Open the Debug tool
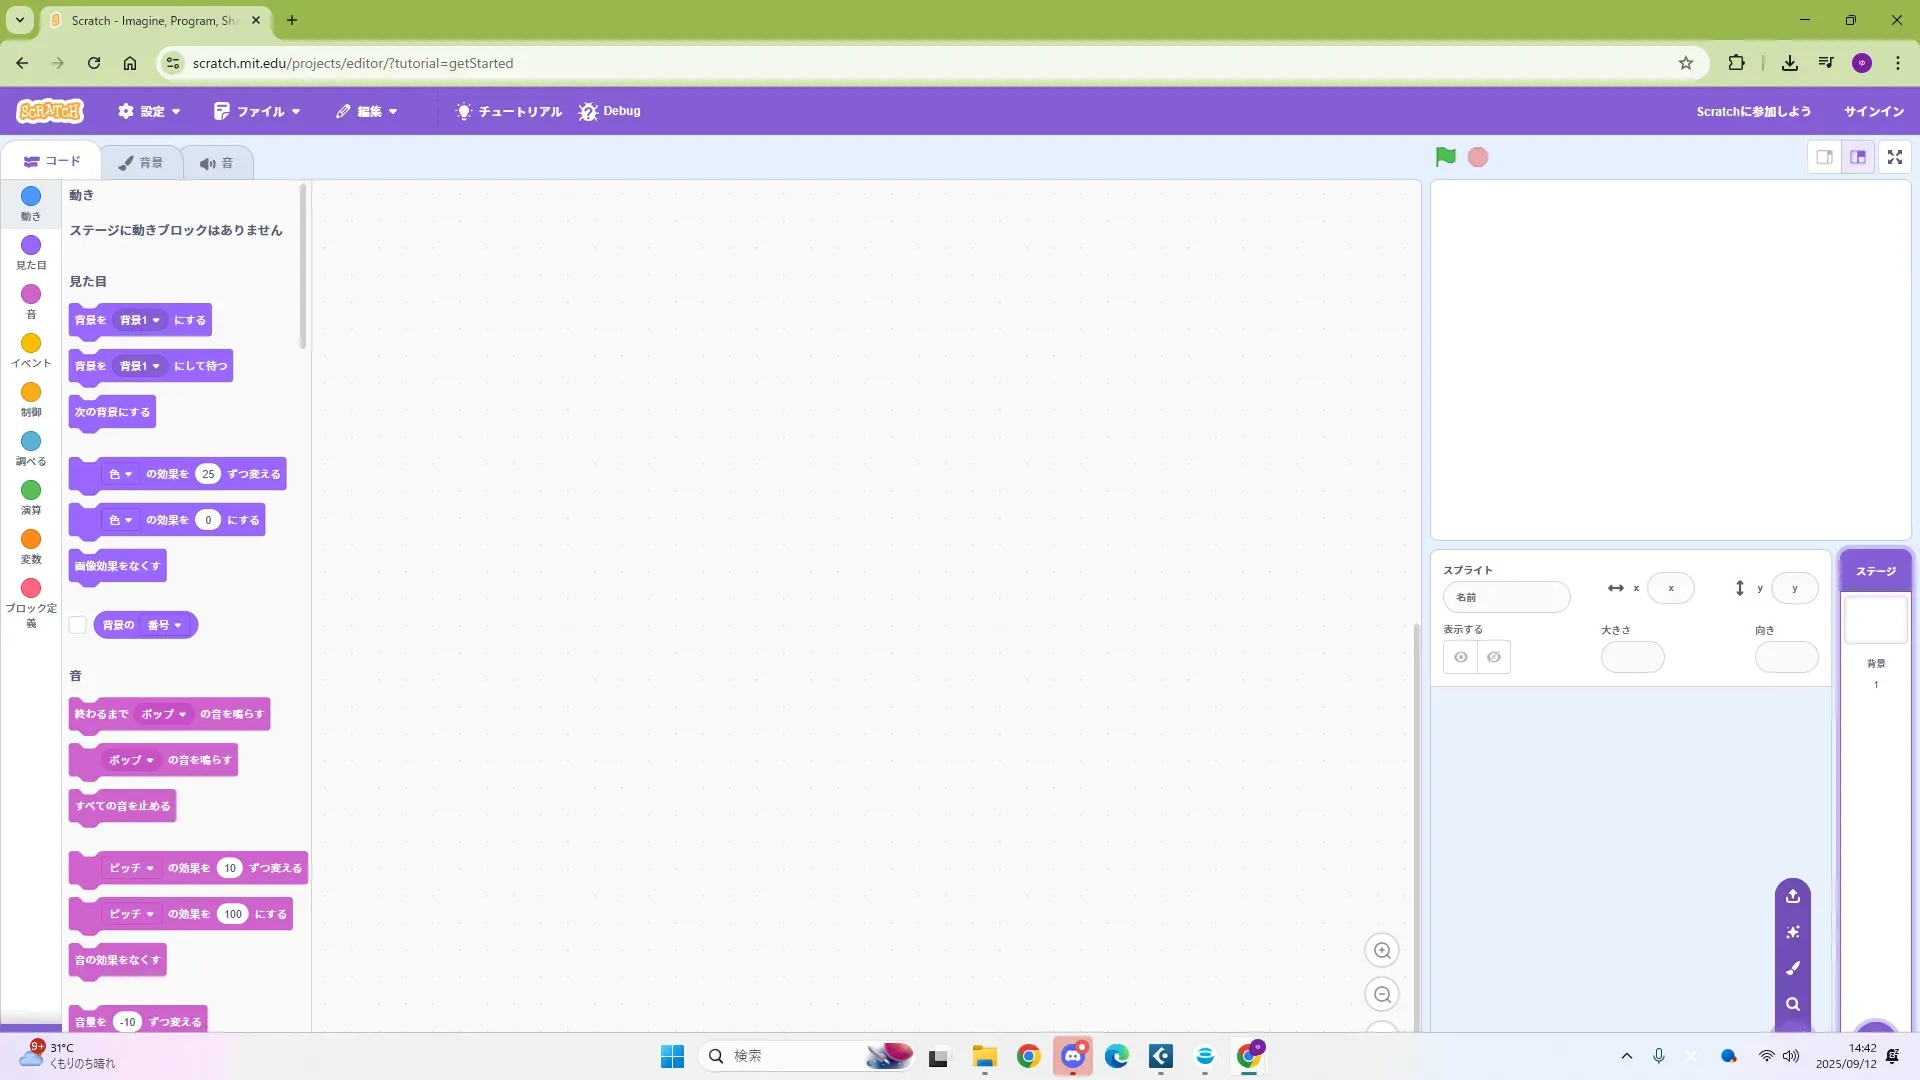The width and height of the screenshot is (1920, 1080). (609, 111)
